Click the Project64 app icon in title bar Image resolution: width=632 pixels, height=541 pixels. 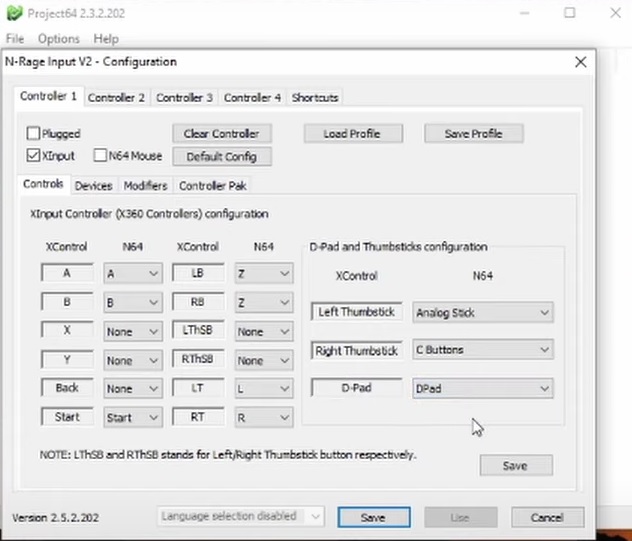coord(14,13)
